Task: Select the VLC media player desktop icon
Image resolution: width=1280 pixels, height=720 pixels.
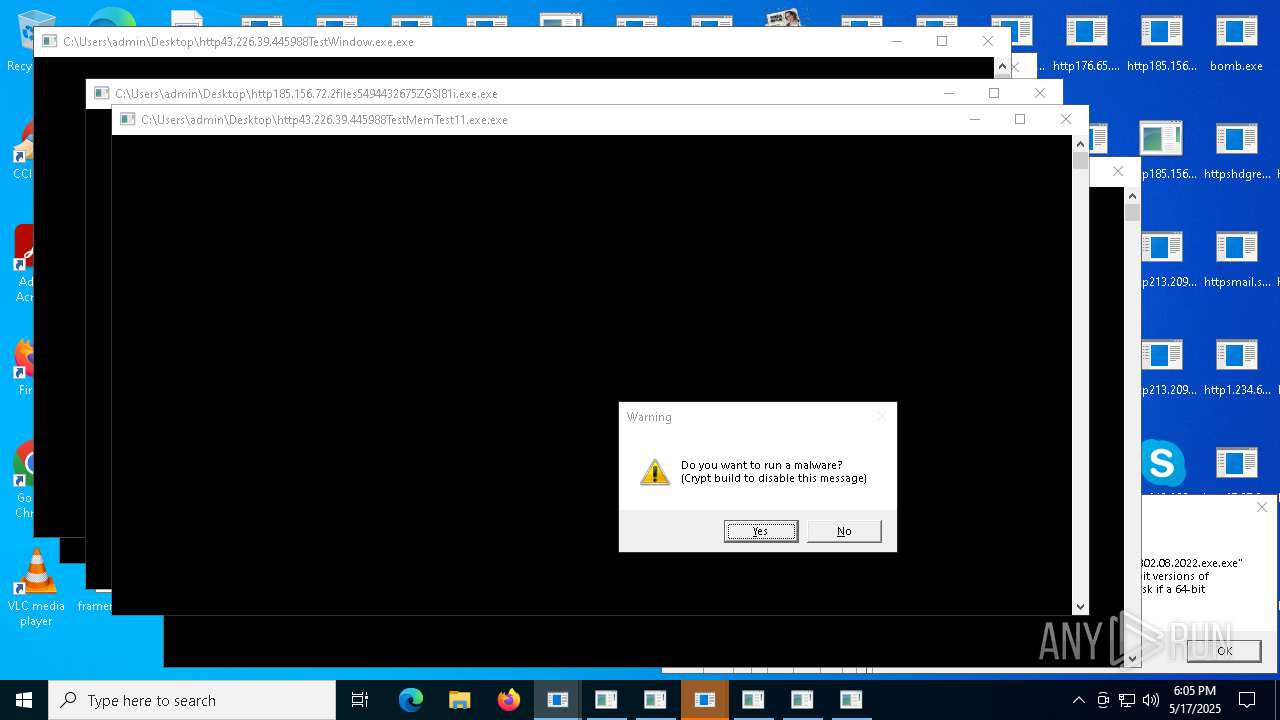Action: click(36, 588)
